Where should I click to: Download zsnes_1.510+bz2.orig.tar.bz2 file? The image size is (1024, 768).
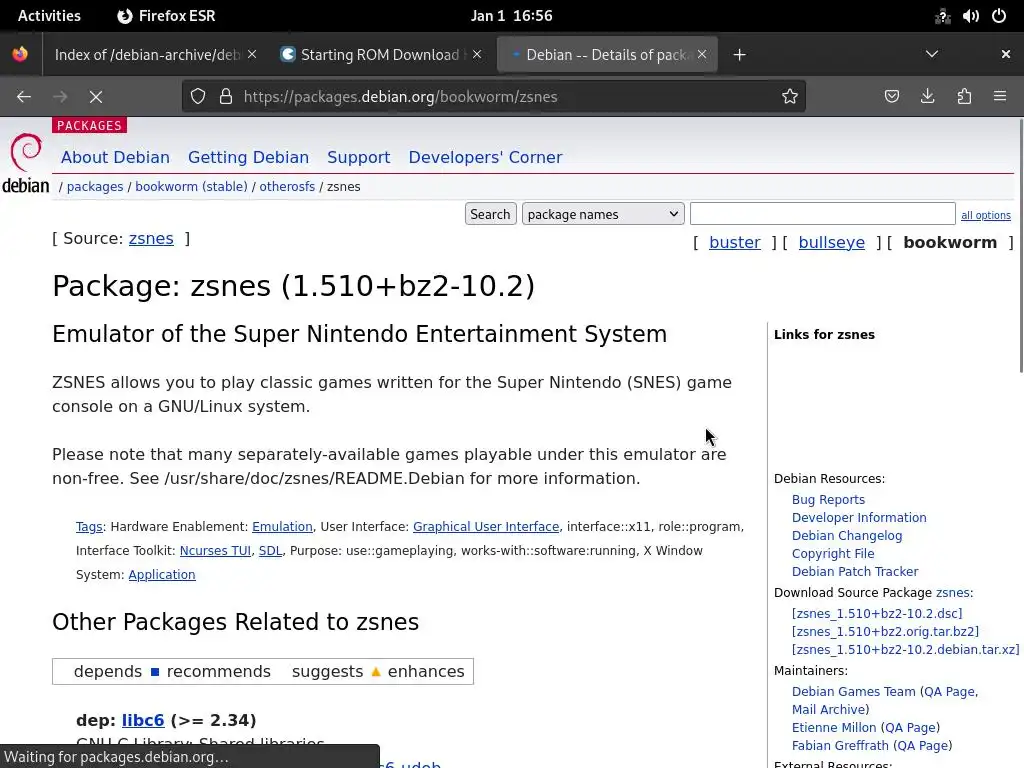pyautogui.click(x=885, y=632)
